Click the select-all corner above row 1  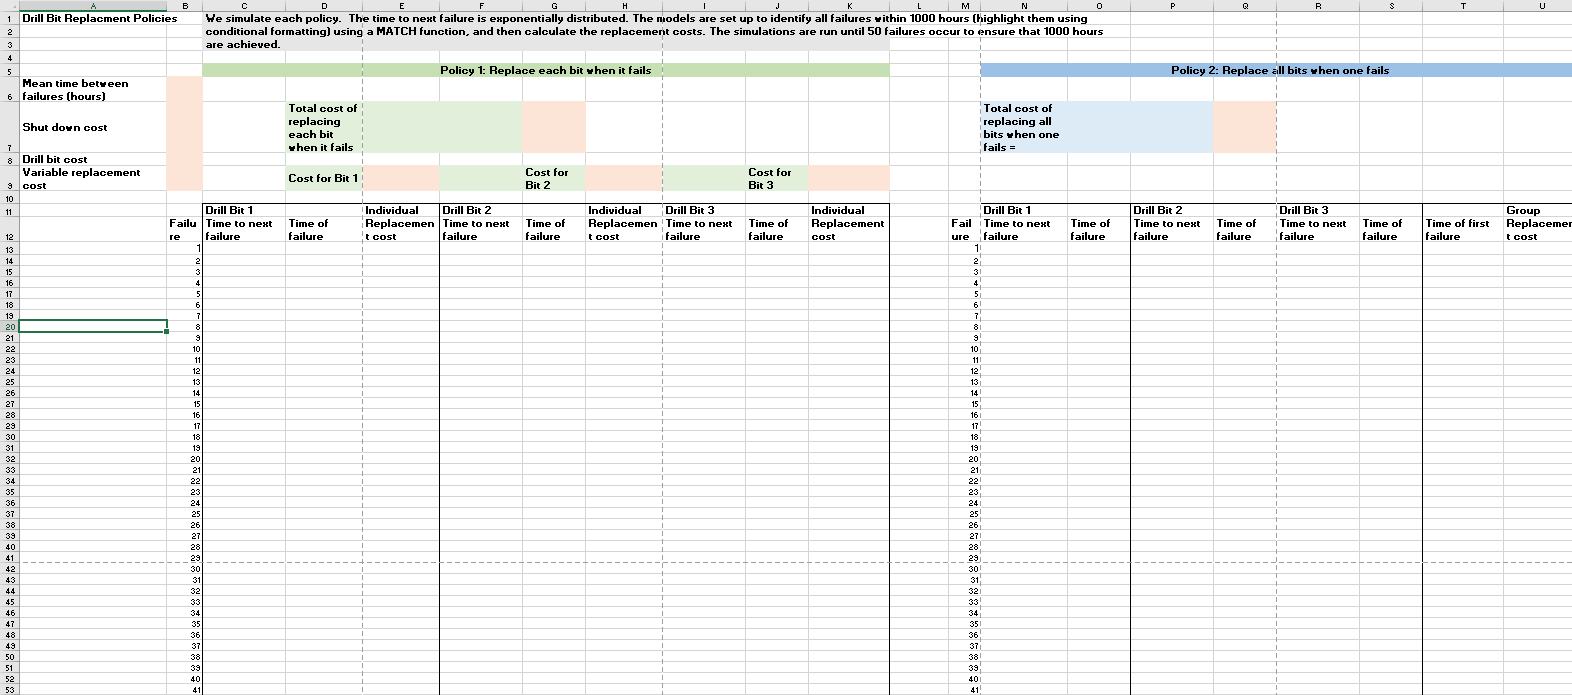pos(9,6)
